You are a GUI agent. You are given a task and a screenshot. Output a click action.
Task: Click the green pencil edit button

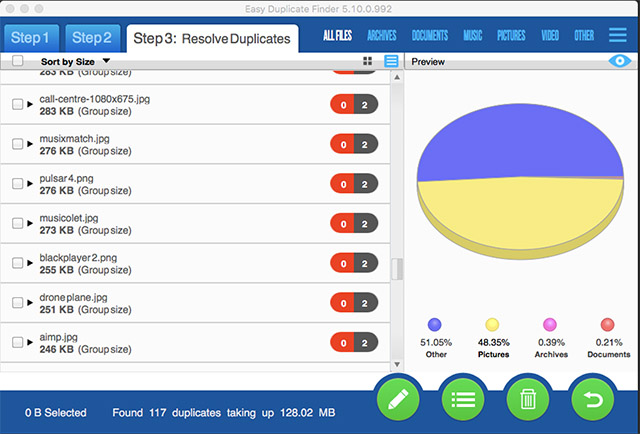click(x=400, y=399)
